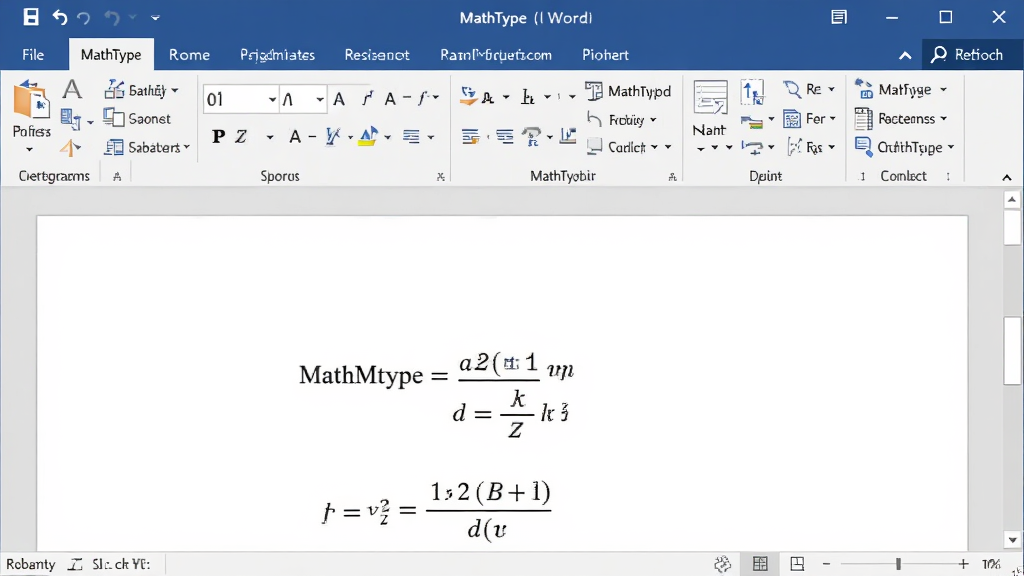The image size is (1024, 576).
Task: Click the Save icon in title bar
Action: click(31, 17)
